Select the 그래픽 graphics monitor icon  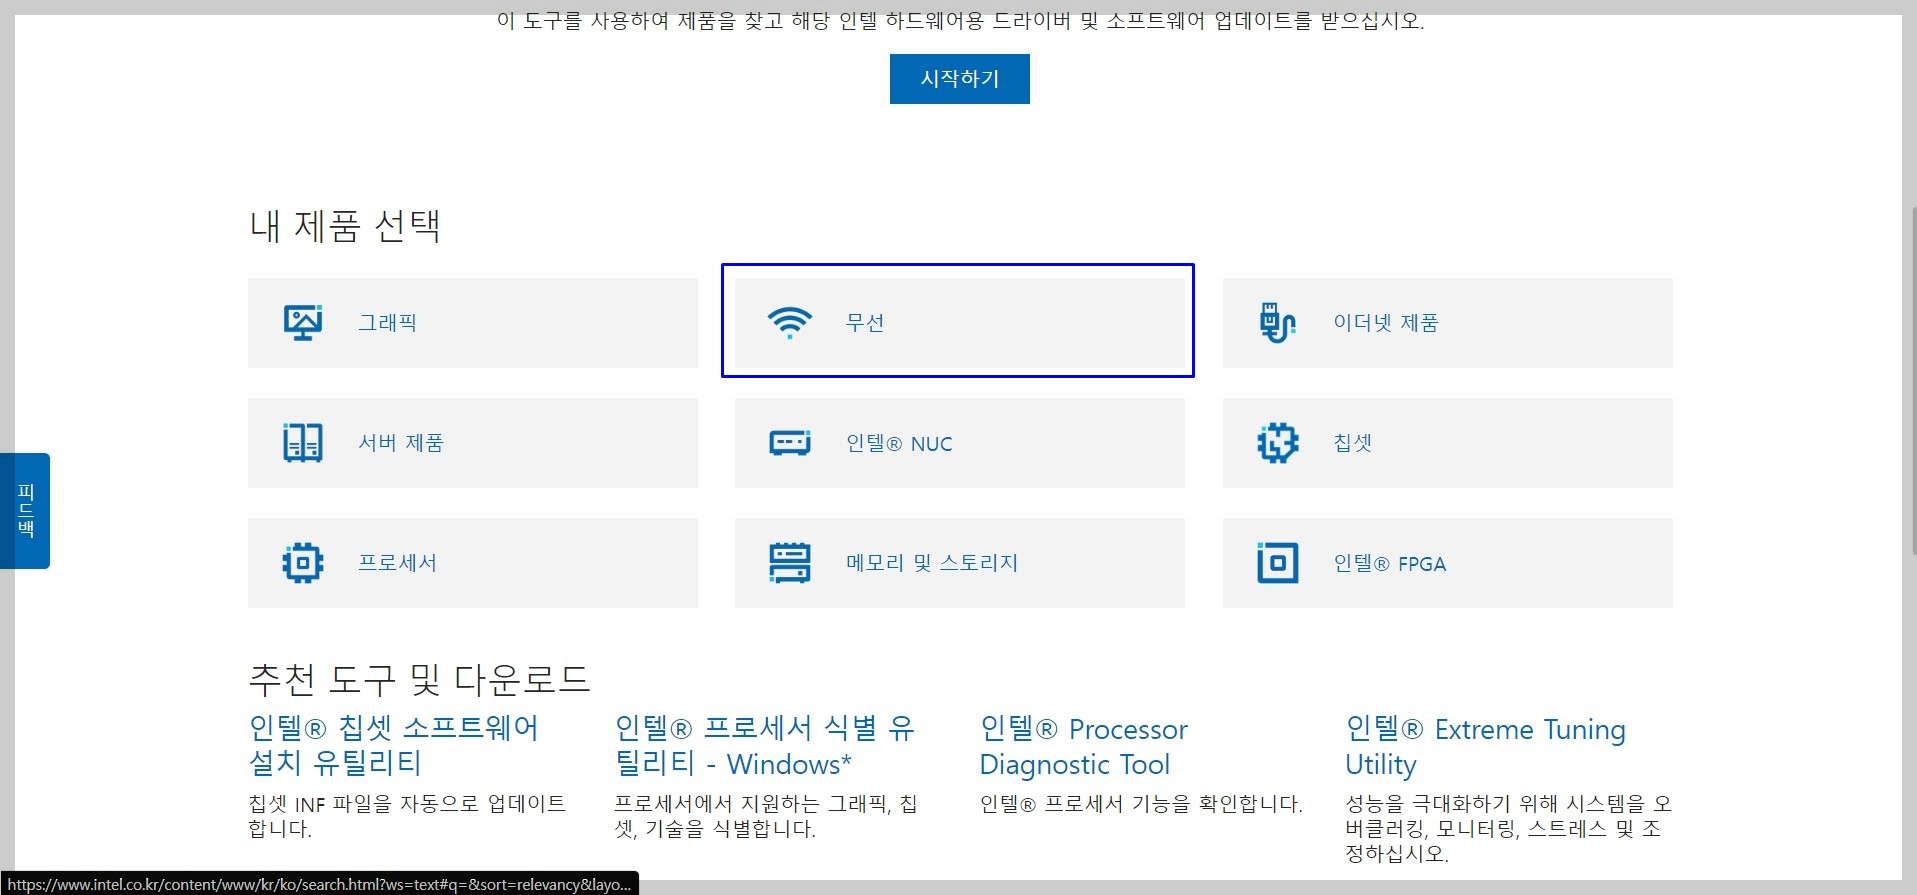tap(303, 323)
